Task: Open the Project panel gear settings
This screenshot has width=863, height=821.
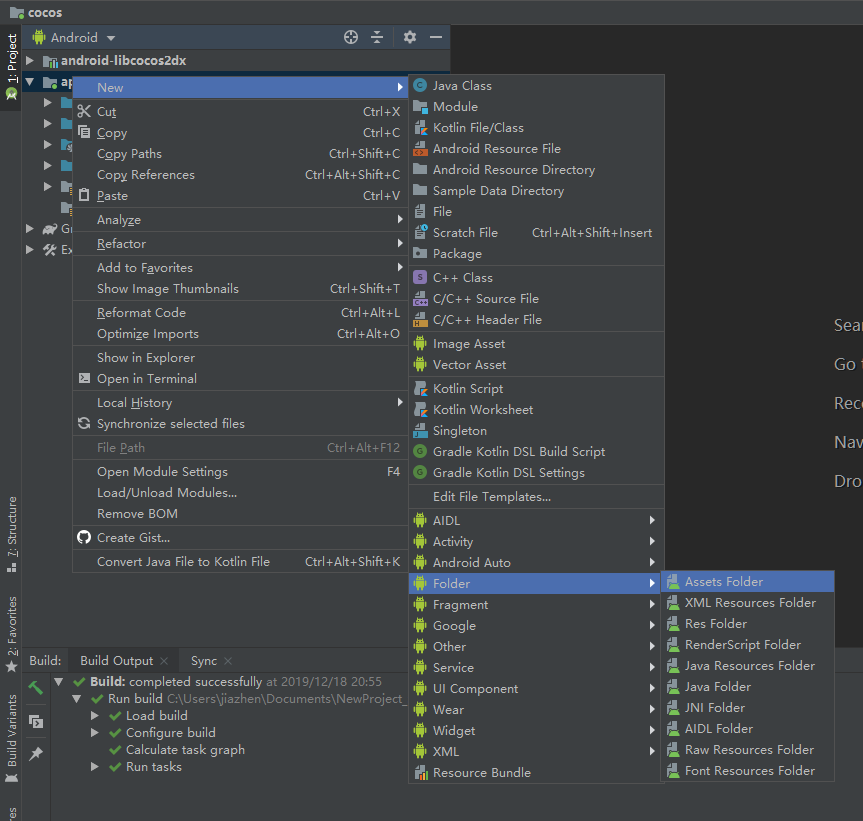Action: (410, 37)
